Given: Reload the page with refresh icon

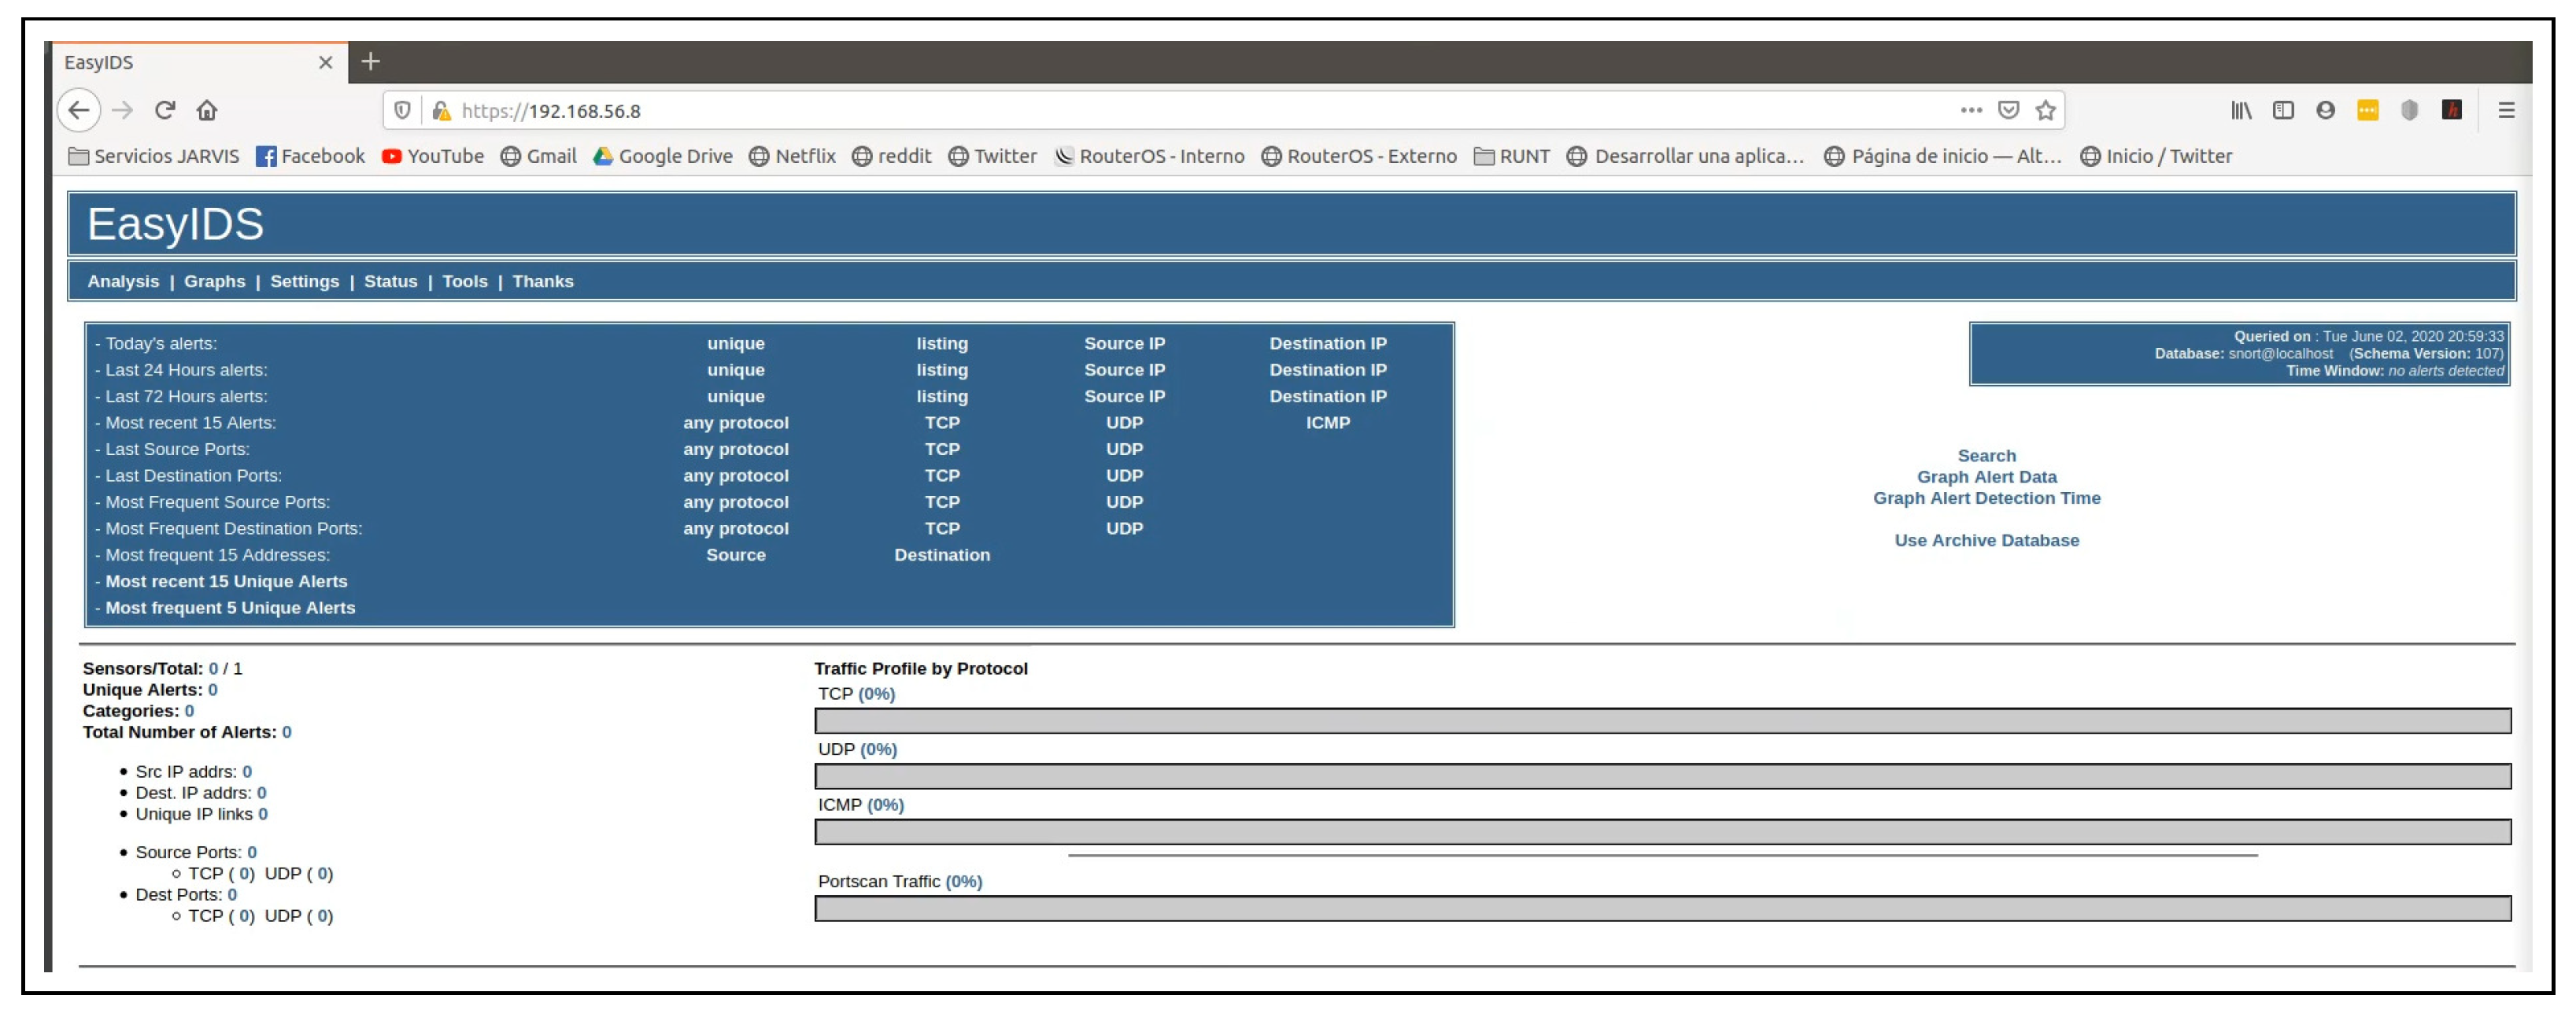Looking at the screenshot, I should click(165, 110).
